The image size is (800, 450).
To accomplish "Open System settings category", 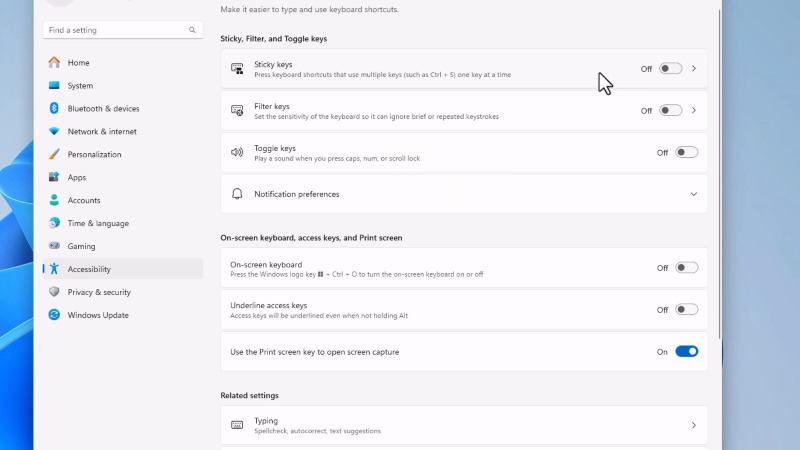I will pyautogui.click(x=122, y=85).
